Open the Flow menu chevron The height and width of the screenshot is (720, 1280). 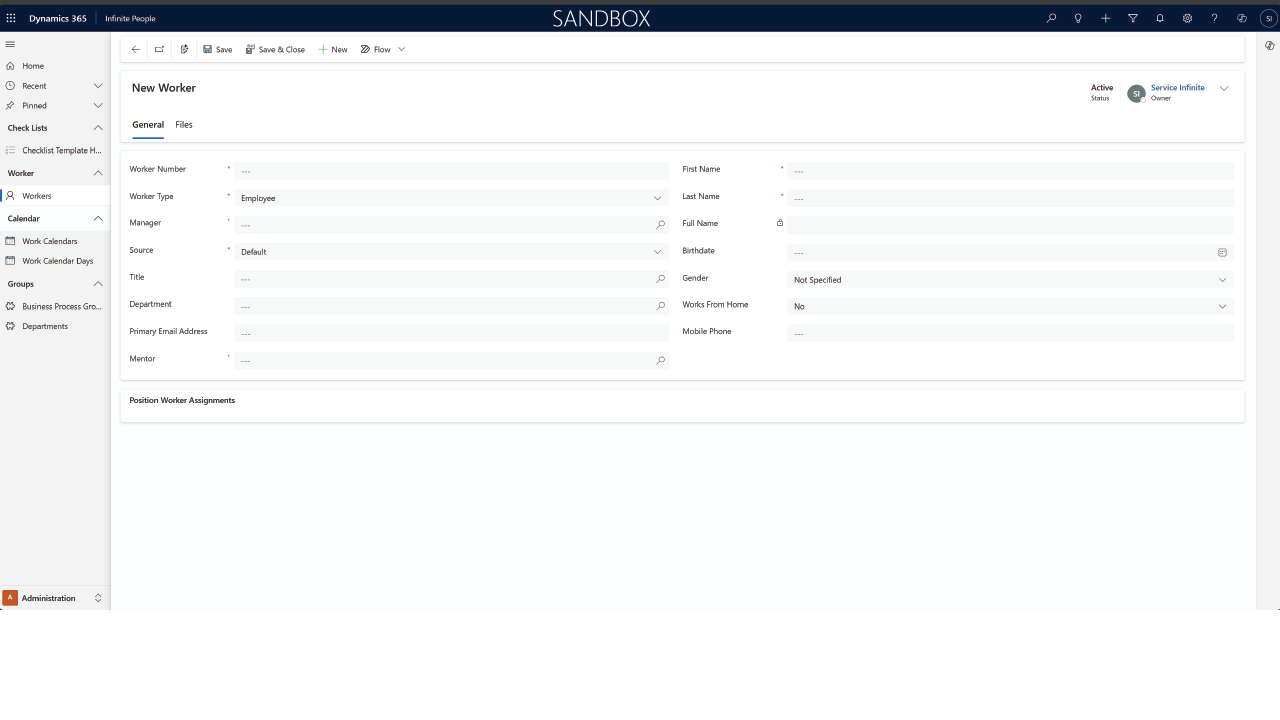[x=402, y=49]
